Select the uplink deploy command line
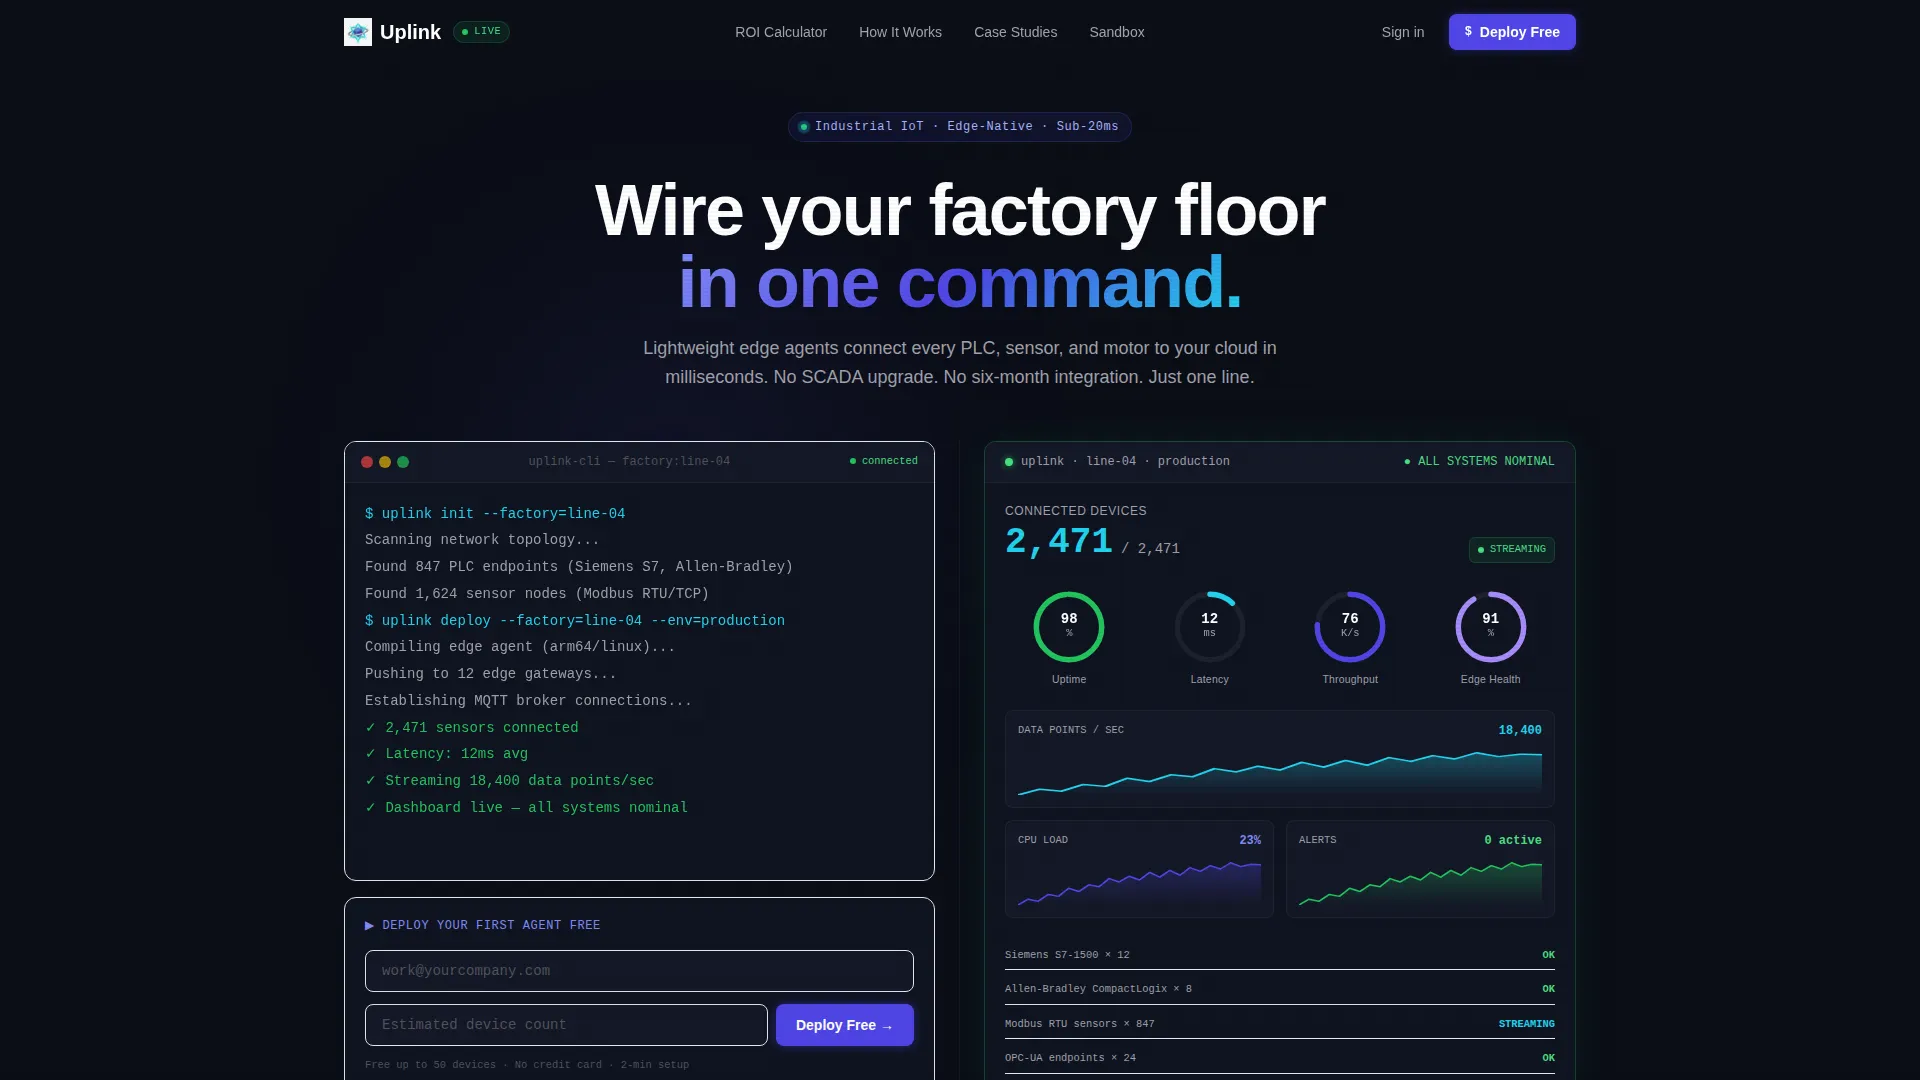This screenshot has width=1920, height=1080. (575, 620)
